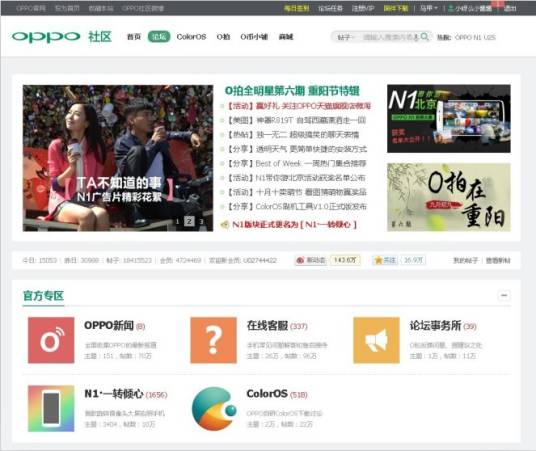Open the 帖子 search type dropdown

(346, 37)
